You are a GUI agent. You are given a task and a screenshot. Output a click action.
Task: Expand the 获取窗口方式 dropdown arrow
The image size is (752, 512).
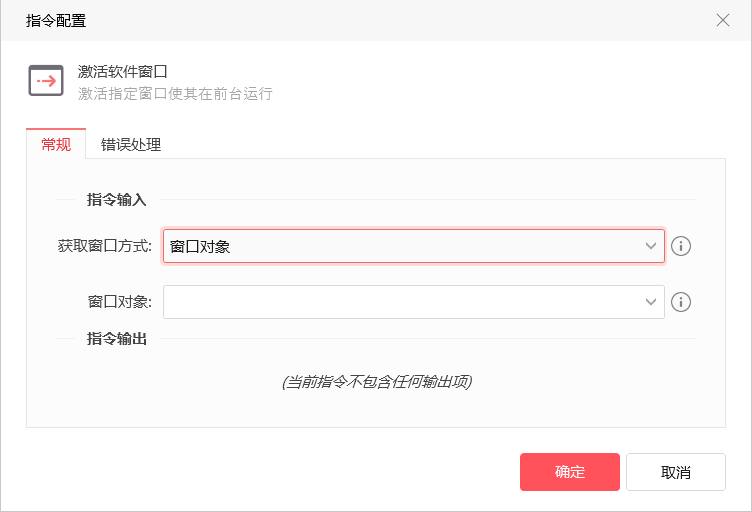(x=651, y=245)
